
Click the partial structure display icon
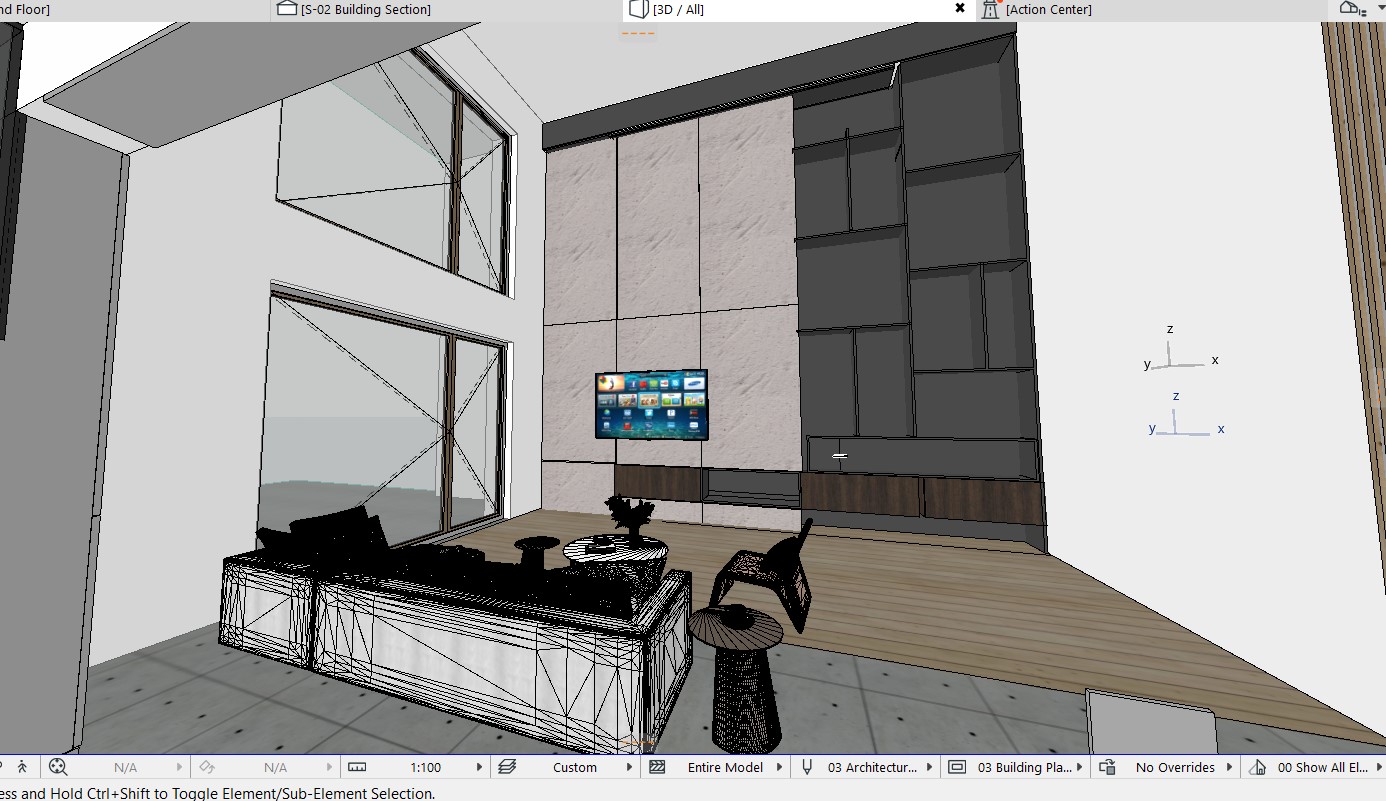[x=657, y=767]
